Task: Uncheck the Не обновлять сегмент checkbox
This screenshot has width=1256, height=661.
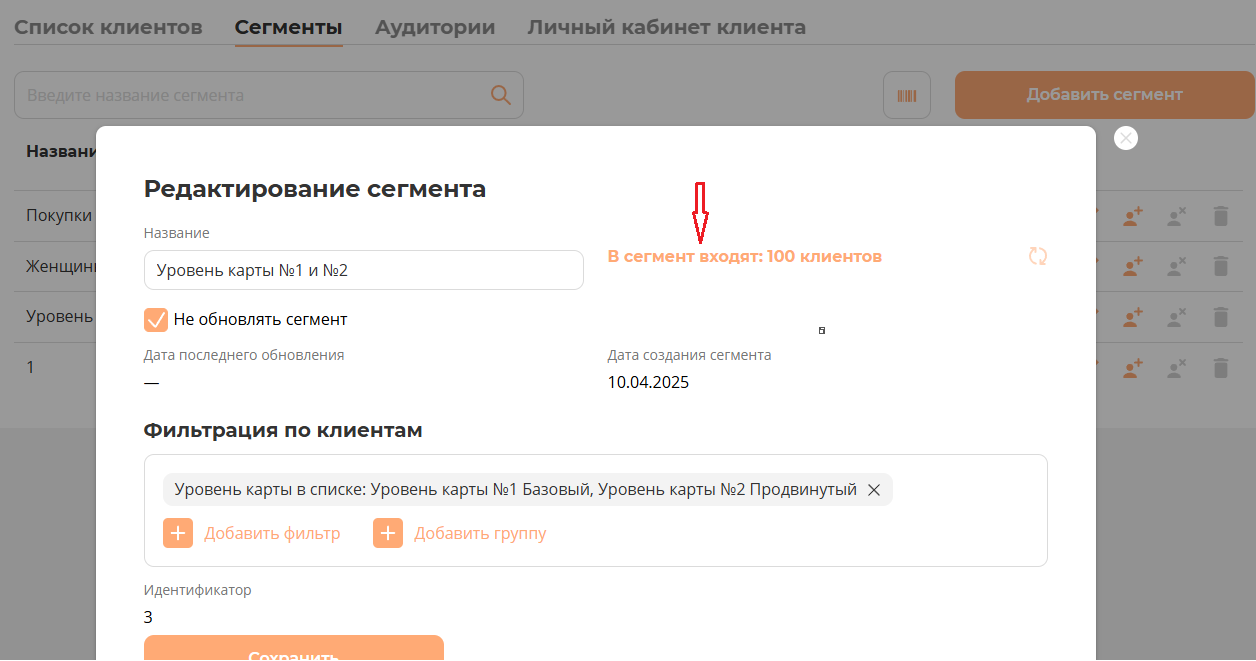Action: pos(156,320)
